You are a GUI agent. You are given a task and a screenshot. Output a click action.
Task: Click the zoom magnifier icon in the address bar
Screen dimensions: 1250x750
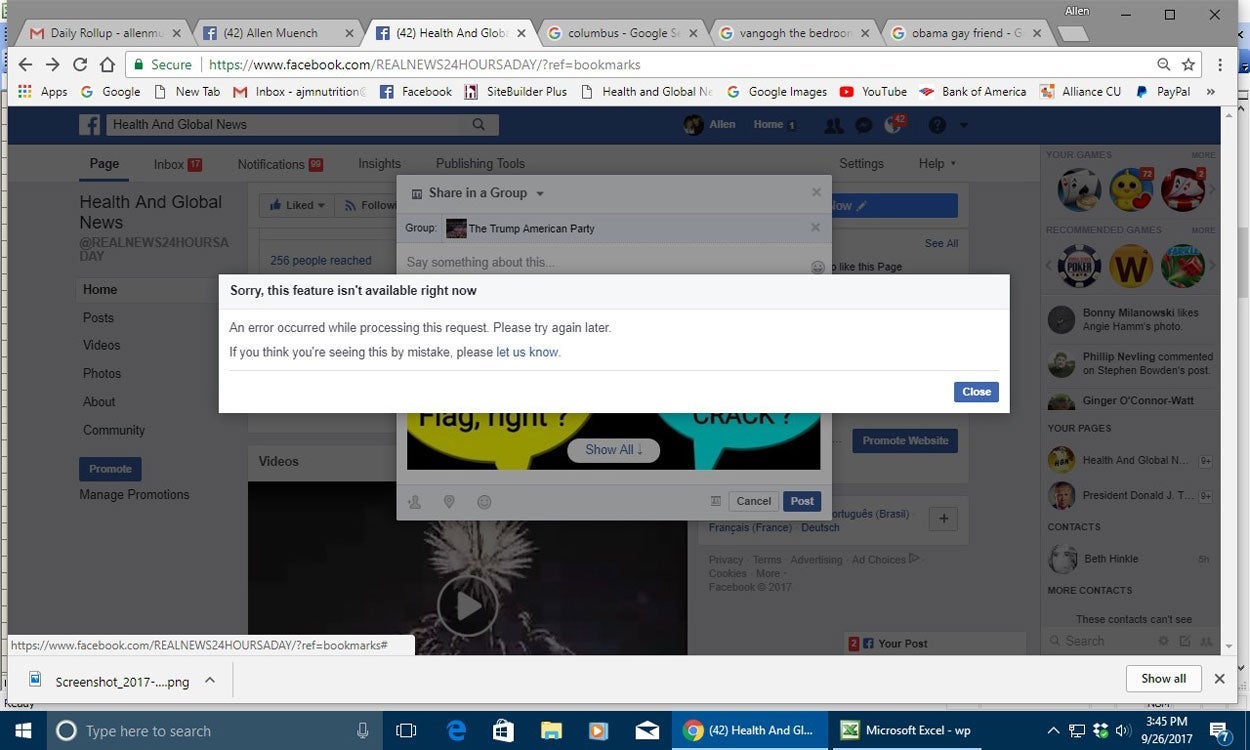click(1163, 65)
